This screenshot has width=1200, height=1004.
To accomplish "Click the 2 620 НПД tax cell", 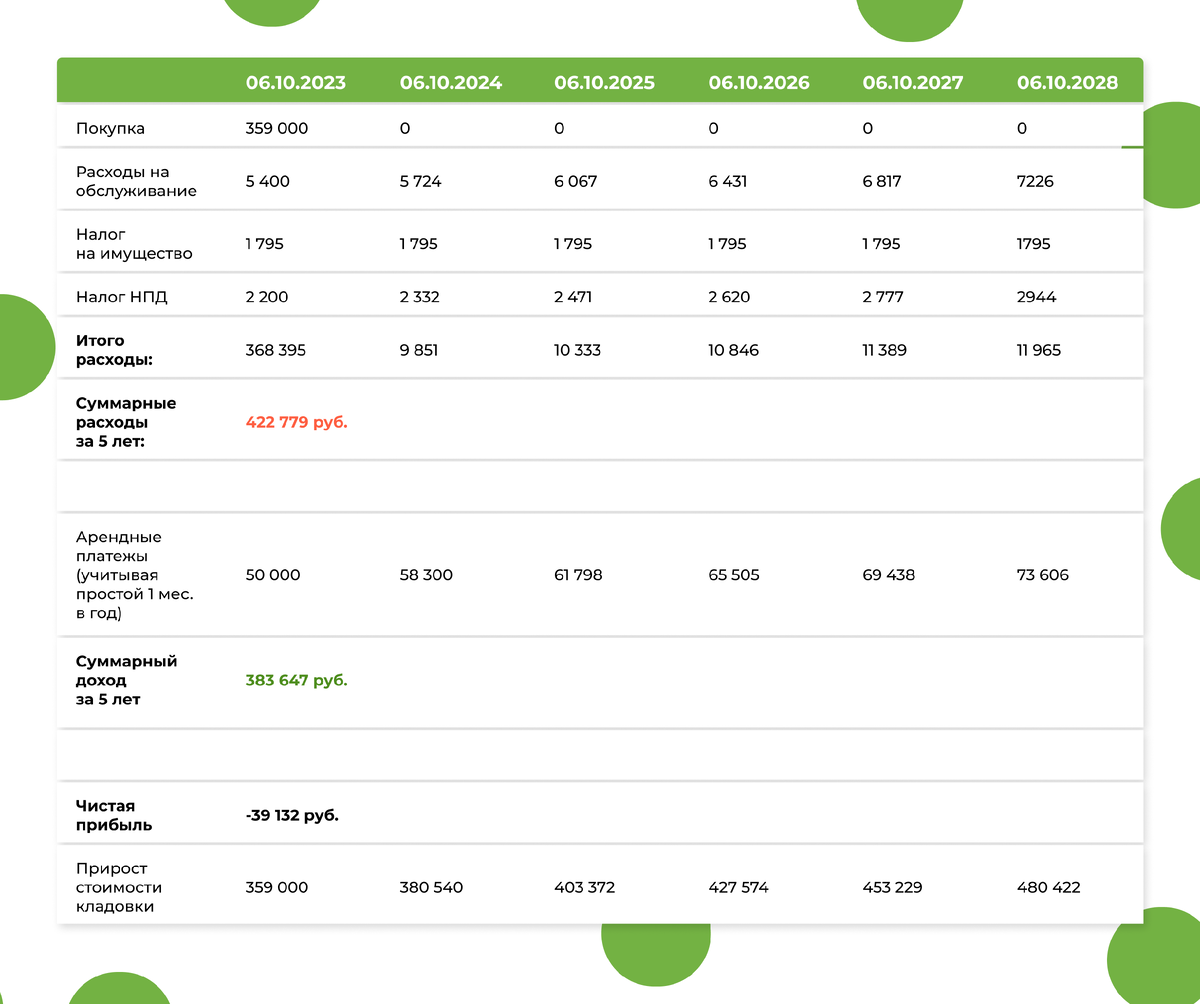I will (x=729, y=297).
